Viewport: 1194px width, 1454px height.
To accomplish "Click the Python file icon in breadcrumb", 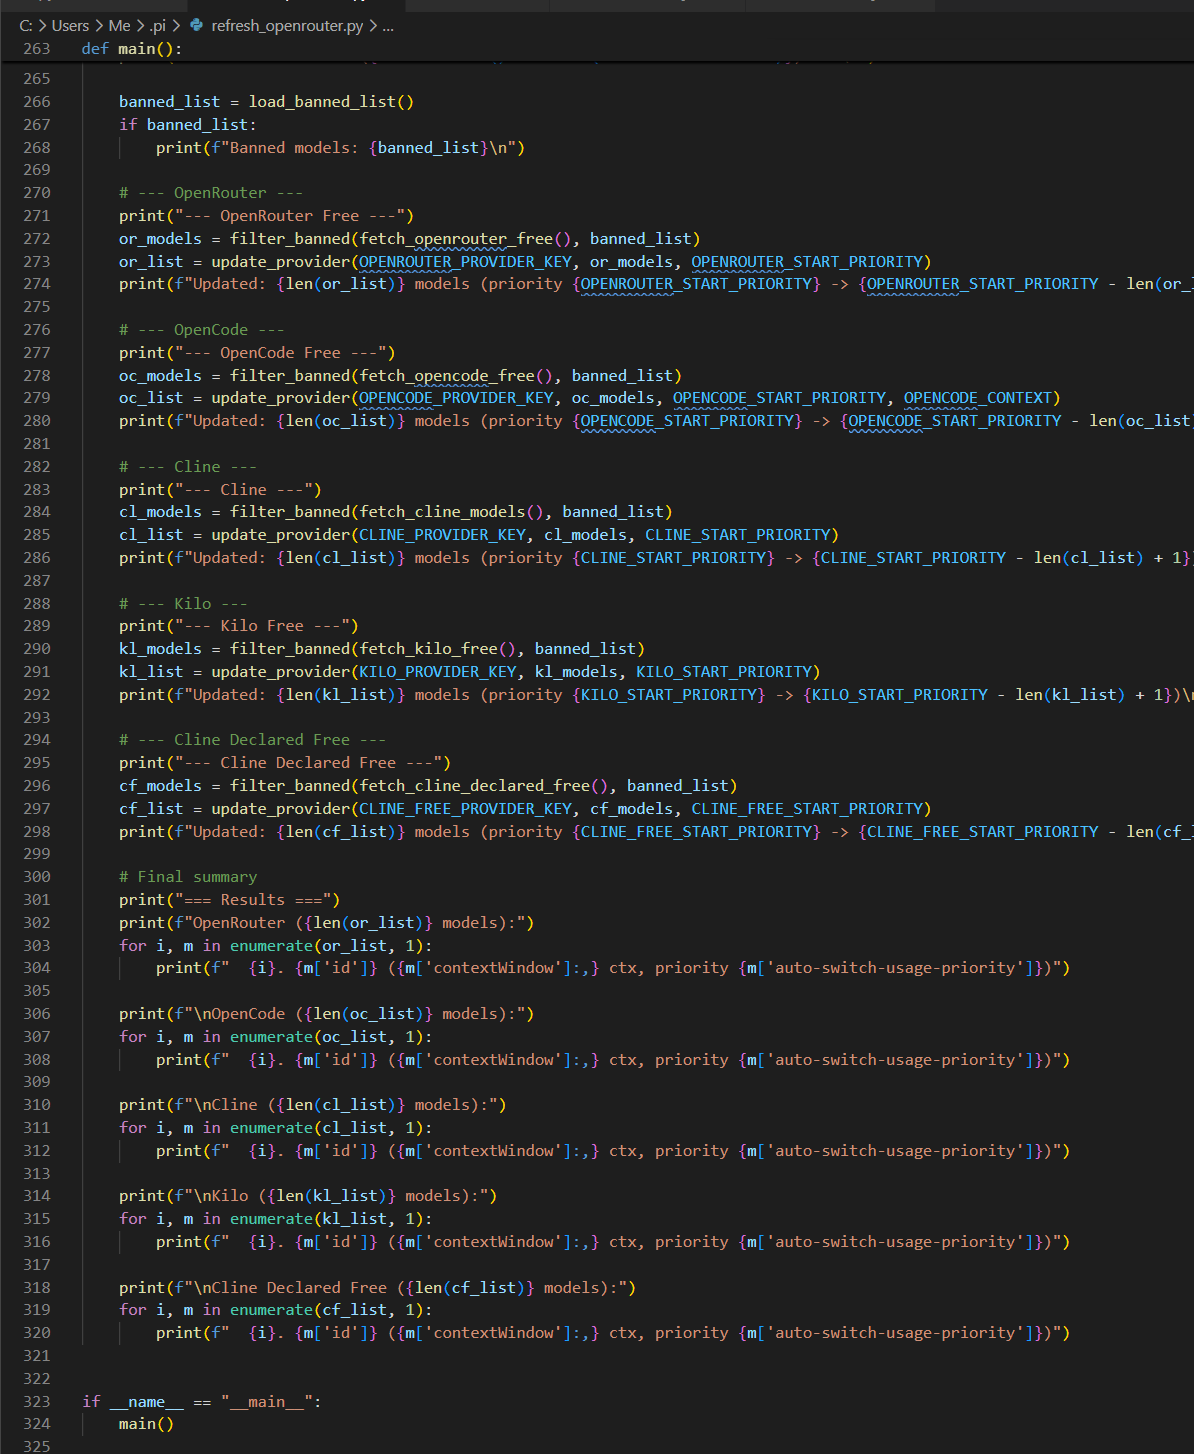I will click(x=196, y=25).
